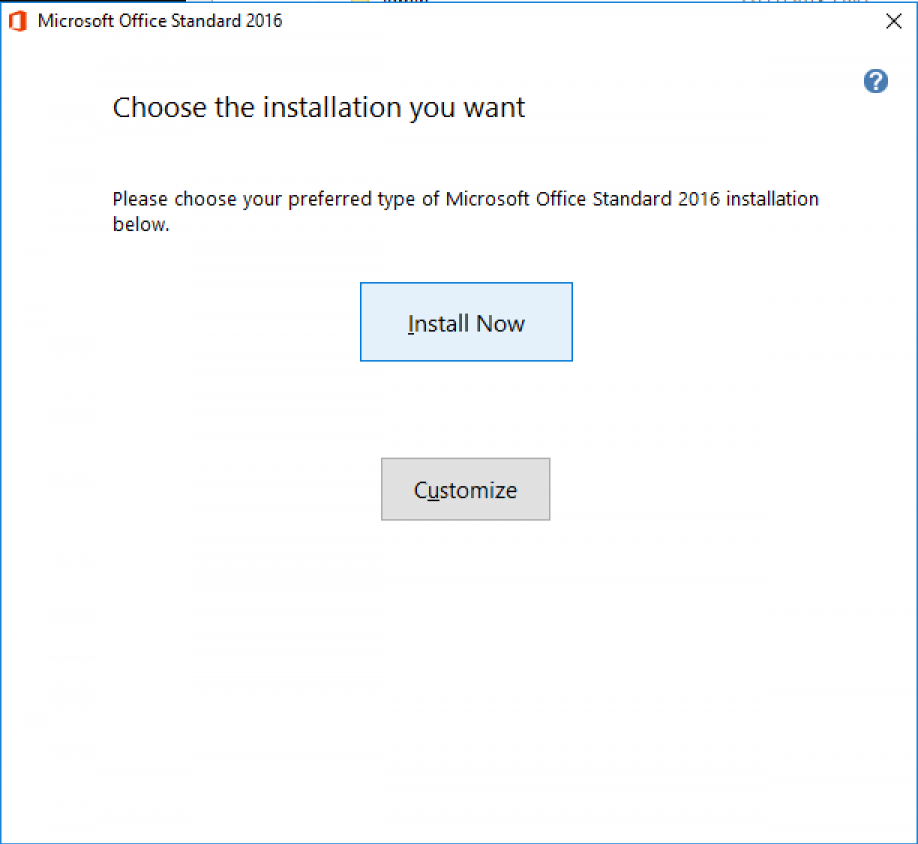
Task: Click the X at the window's corner
Action: click(x=893, y=22)
